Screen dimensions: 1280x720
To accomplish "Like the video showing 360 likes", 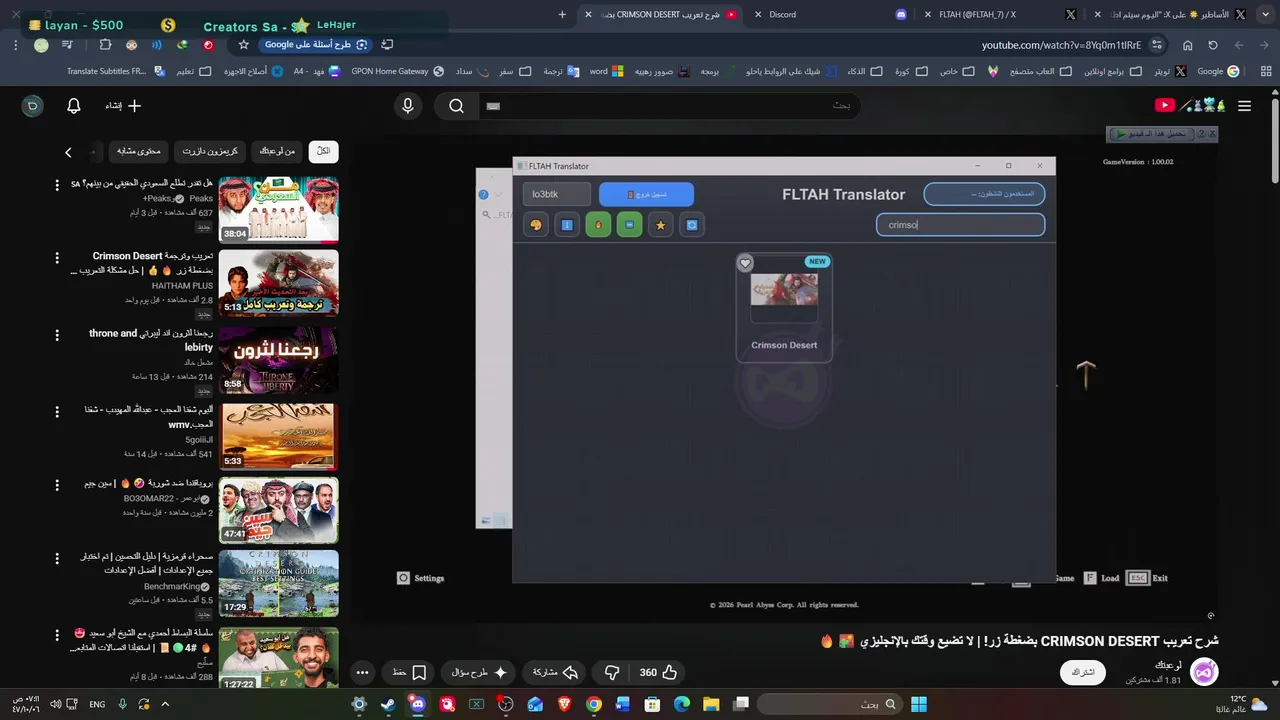I will pos(660,672).
